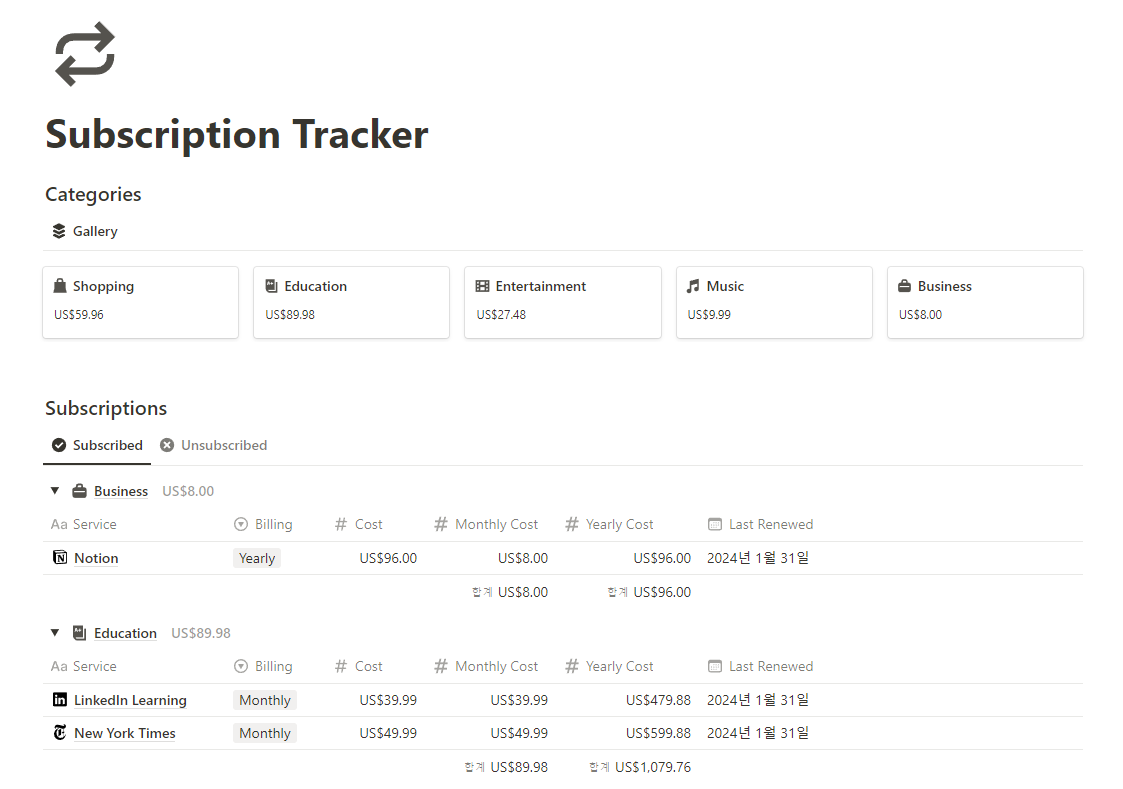Switch to the Unsubscribed tab
The width and height of the screenshot is (1123, 789).
(213, 445)
